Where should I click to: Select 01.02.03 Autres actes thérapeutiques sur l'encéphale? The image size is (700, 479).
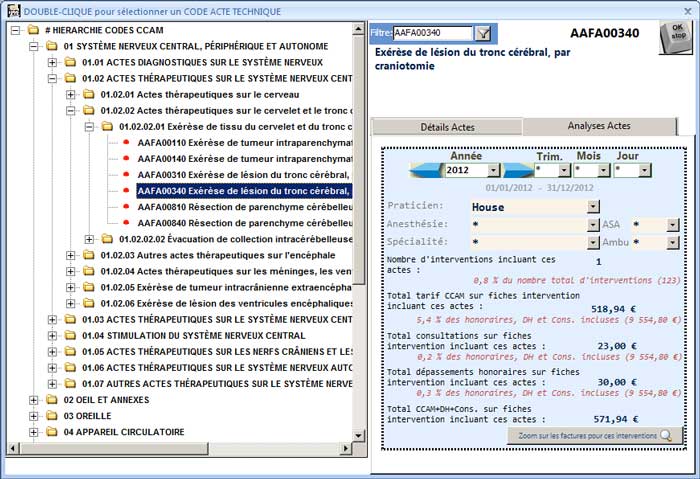(218, 255)
